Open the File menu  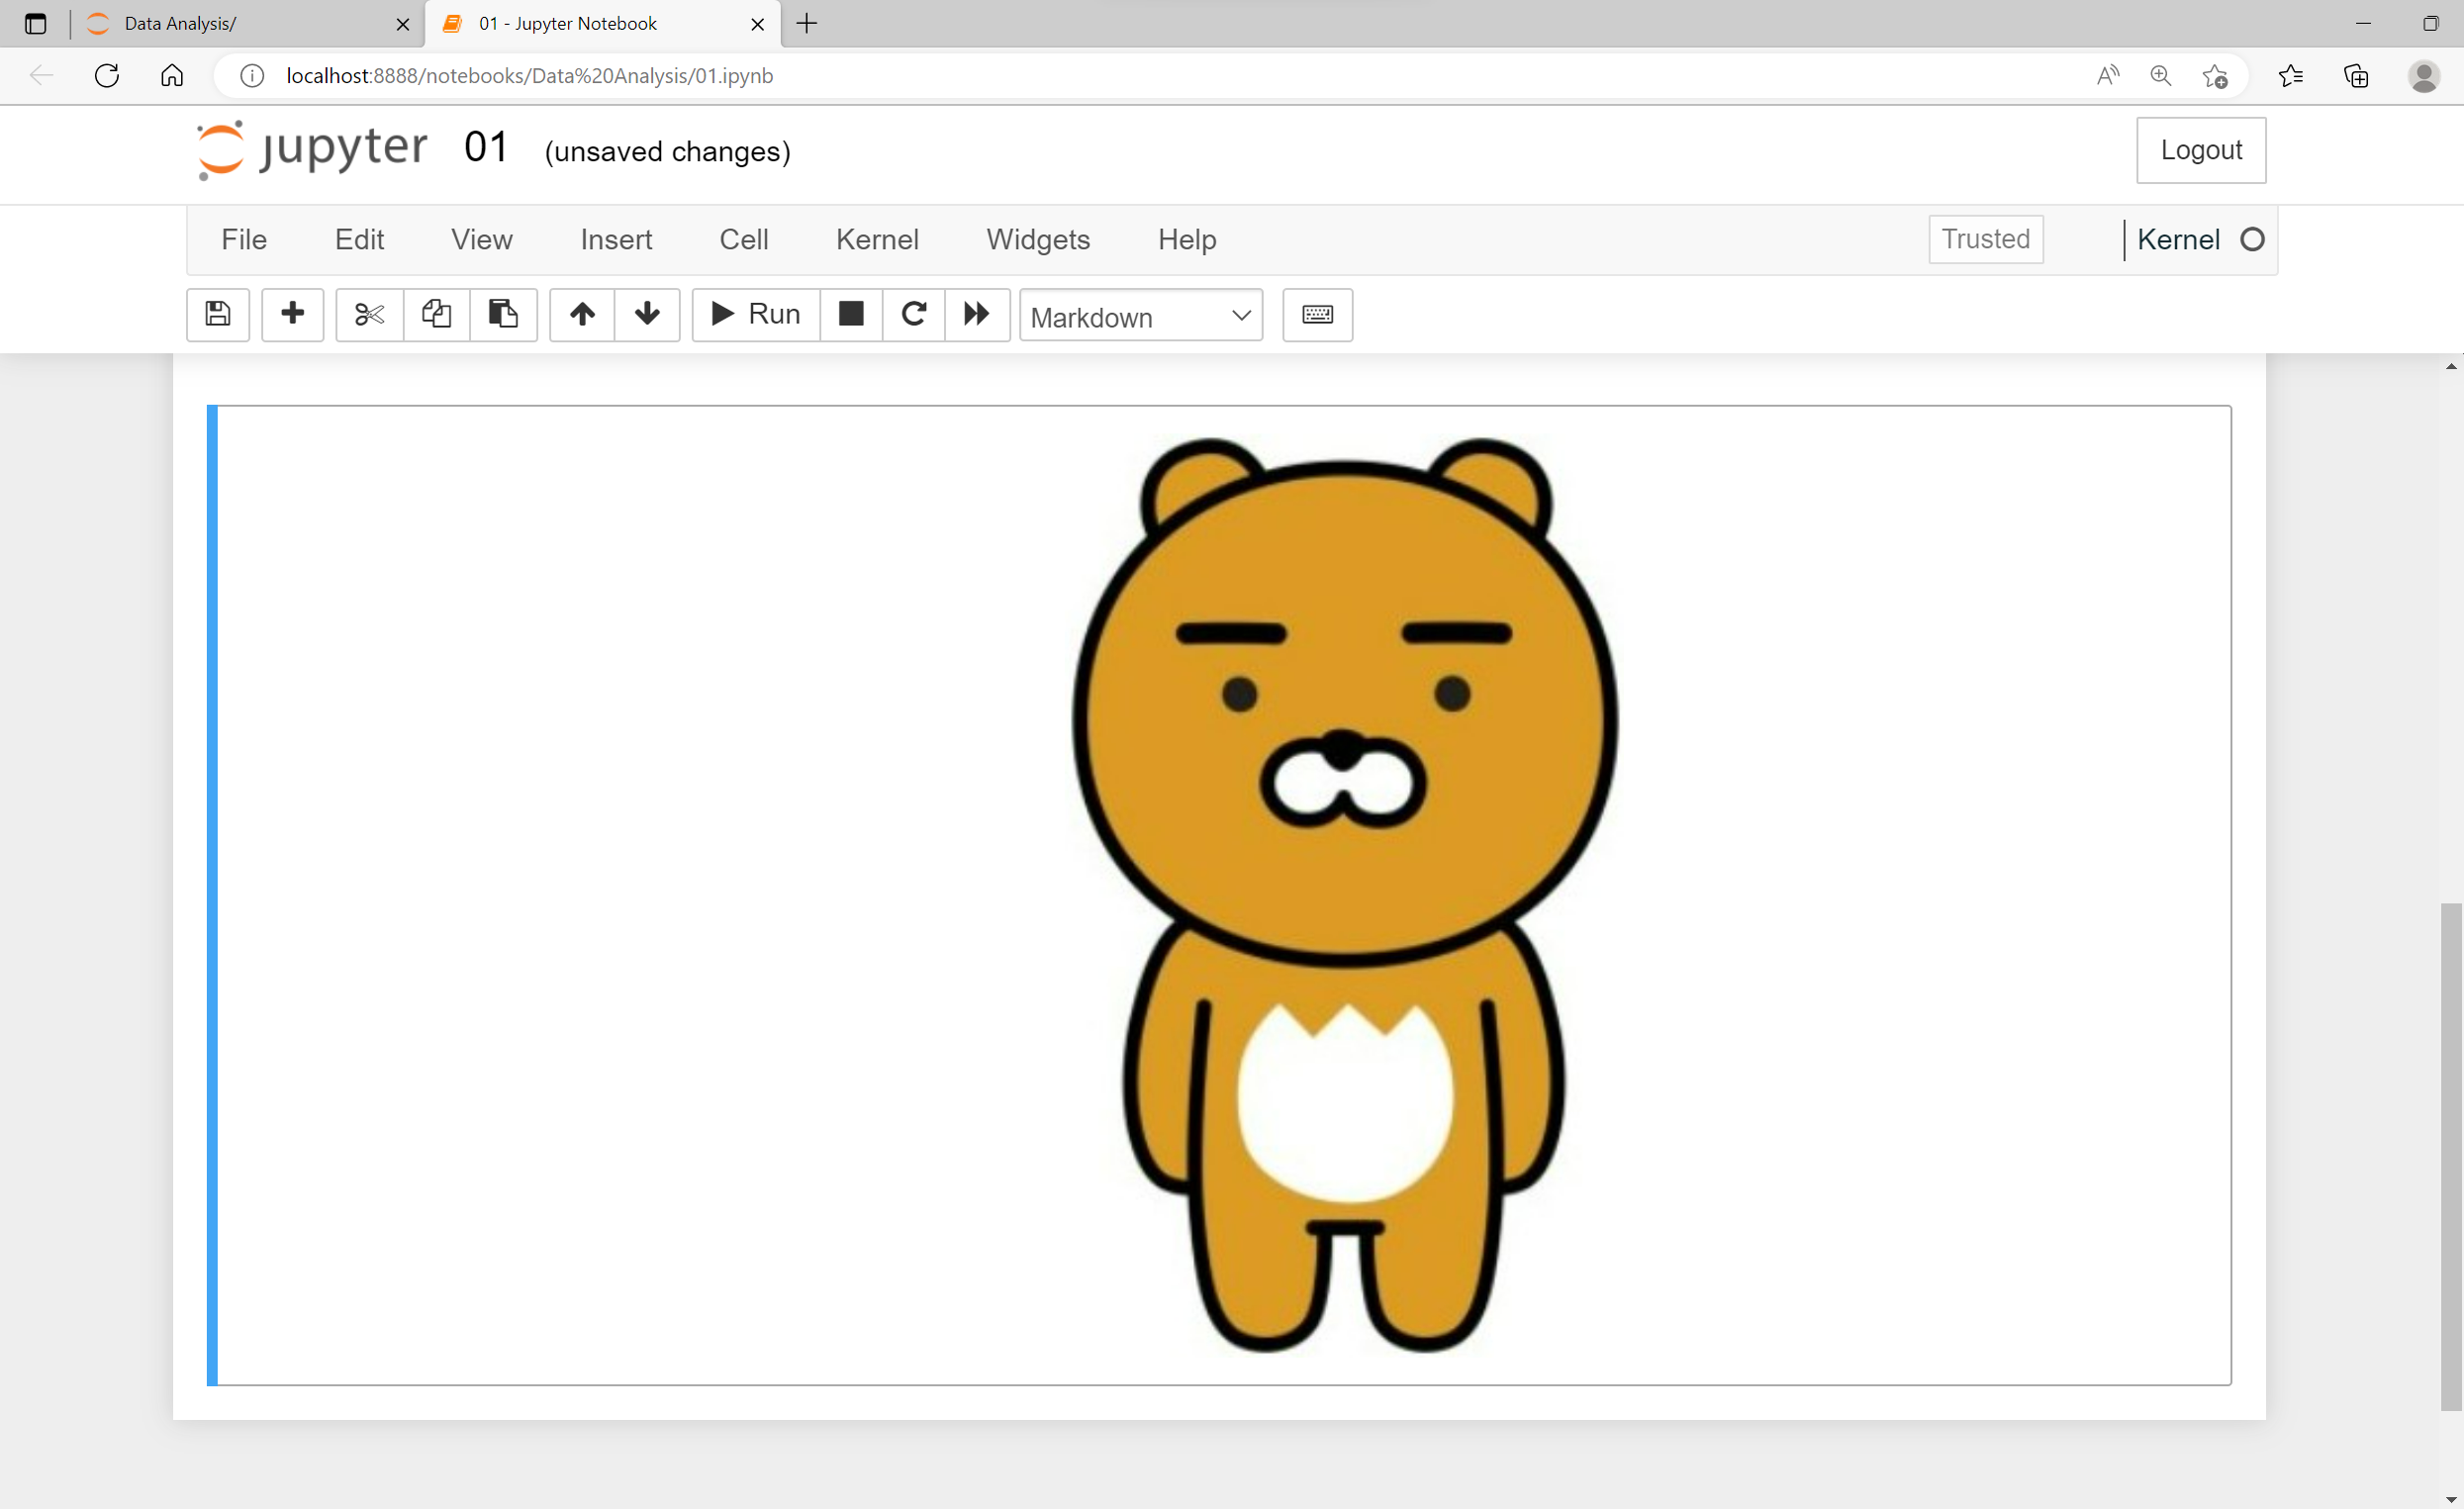tap(243, 239)
